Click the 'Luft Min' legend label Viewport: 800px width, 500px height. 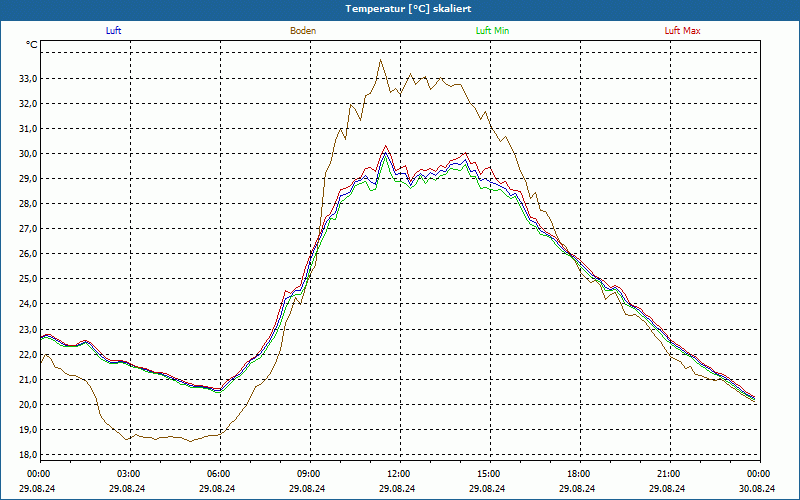(x=492, y=31)
